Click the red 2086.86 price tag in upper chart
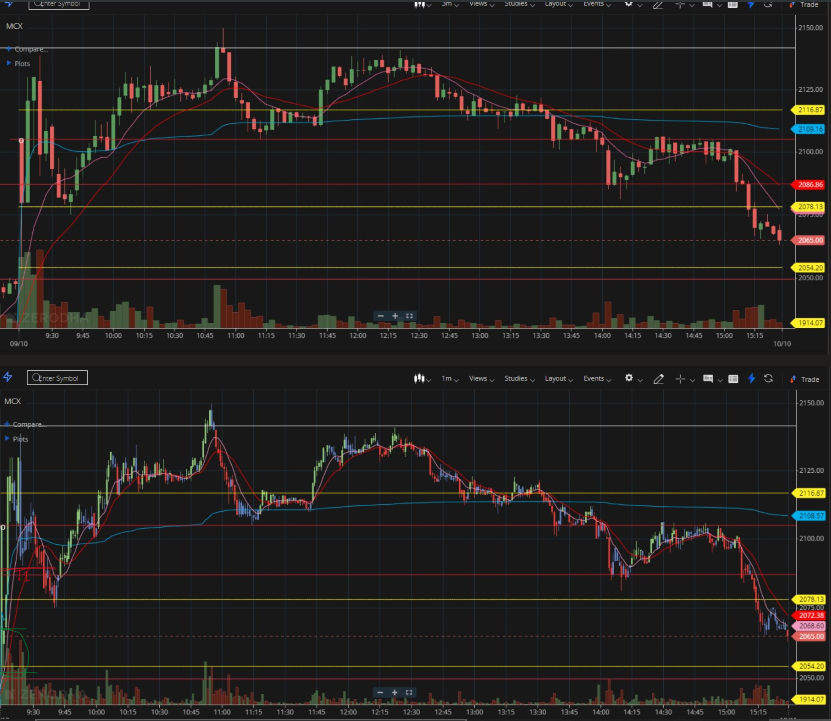 (808, 184)
